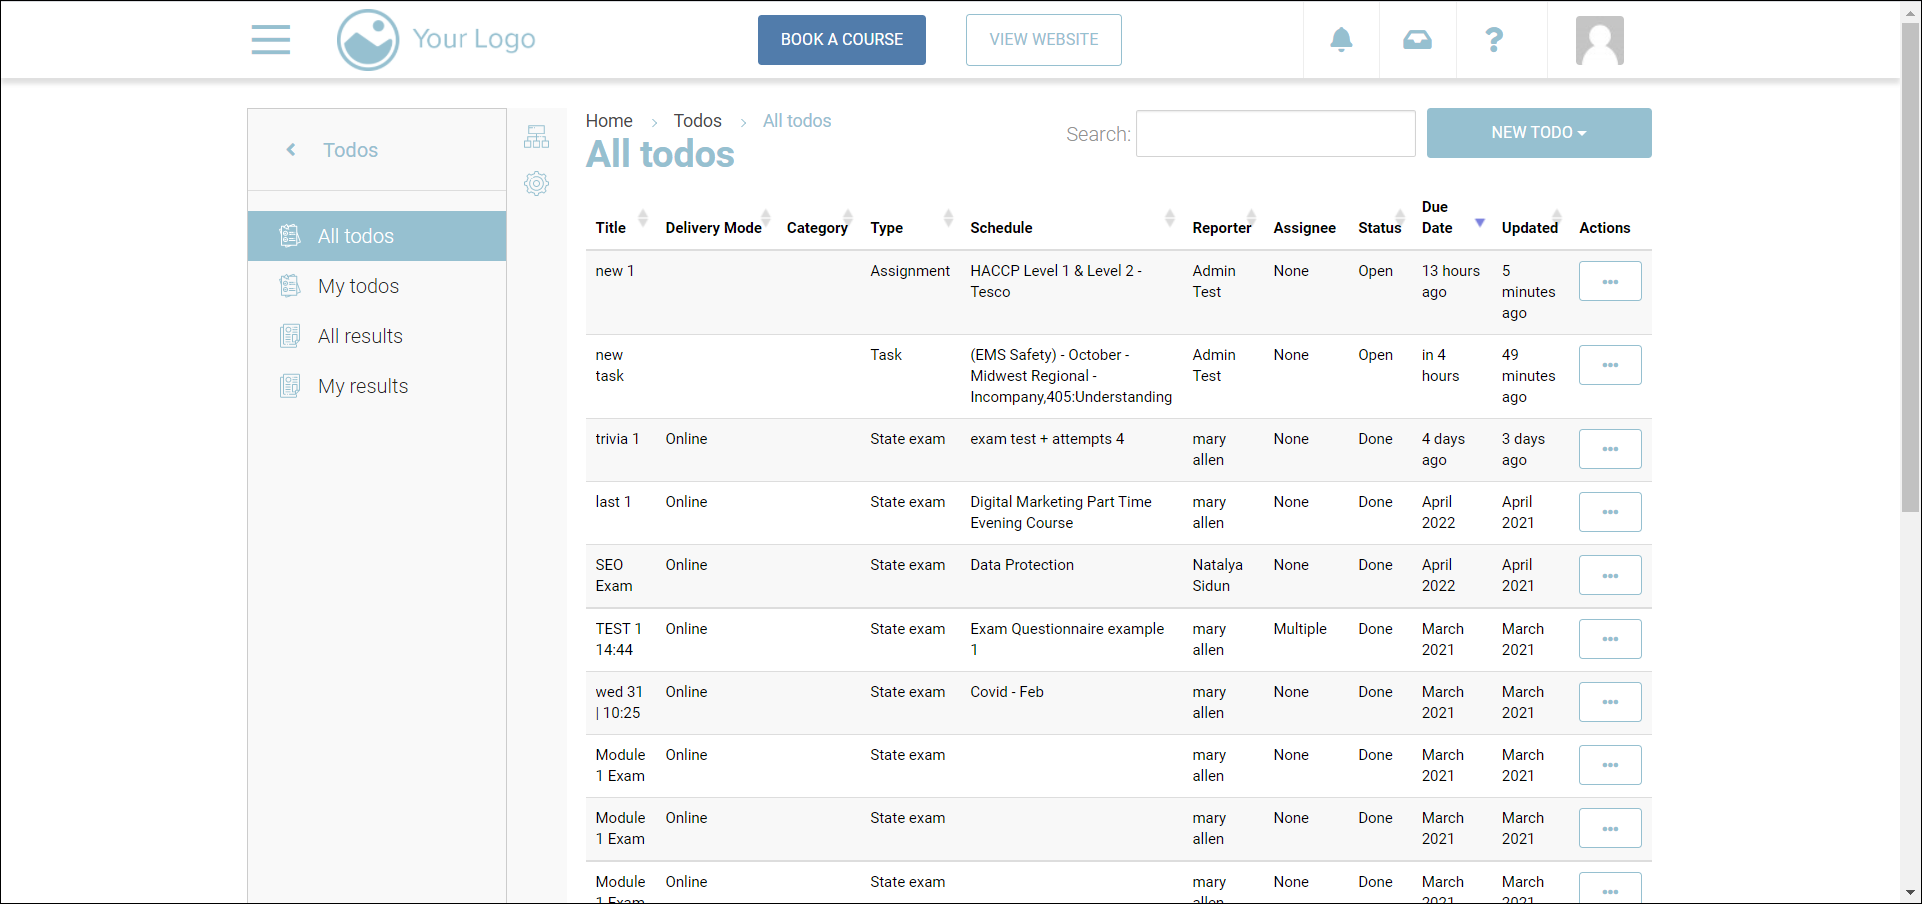Click the BOOK A COURSE button
Image resolution: width=1922 pixels, height=904 pixels.
pos(841,40)
